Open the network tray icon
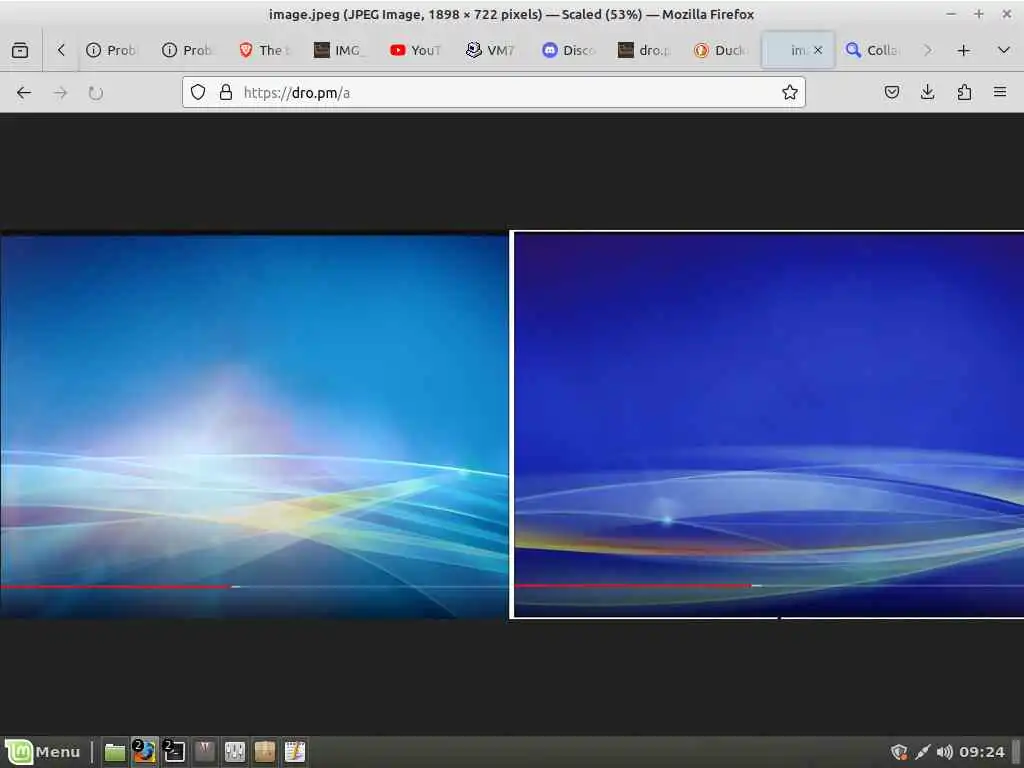Viewport: 1024px width, 768px height. (x=922, y=752)
